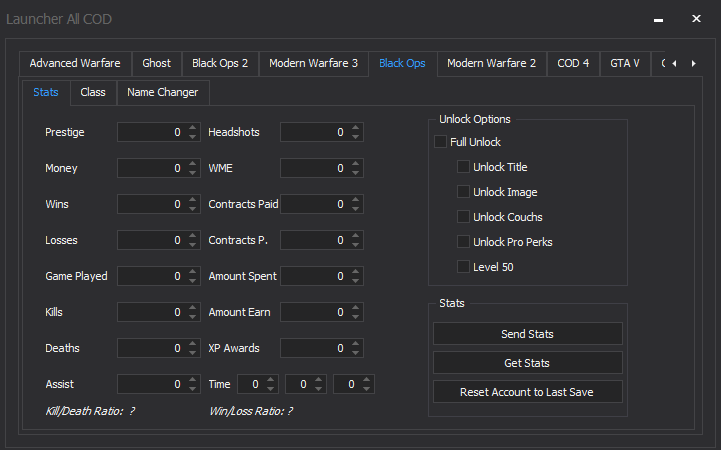Image resolution: width=721 pixels, height=450 pixels.
Task: Increase the Losses value
Action: (193, 235)
